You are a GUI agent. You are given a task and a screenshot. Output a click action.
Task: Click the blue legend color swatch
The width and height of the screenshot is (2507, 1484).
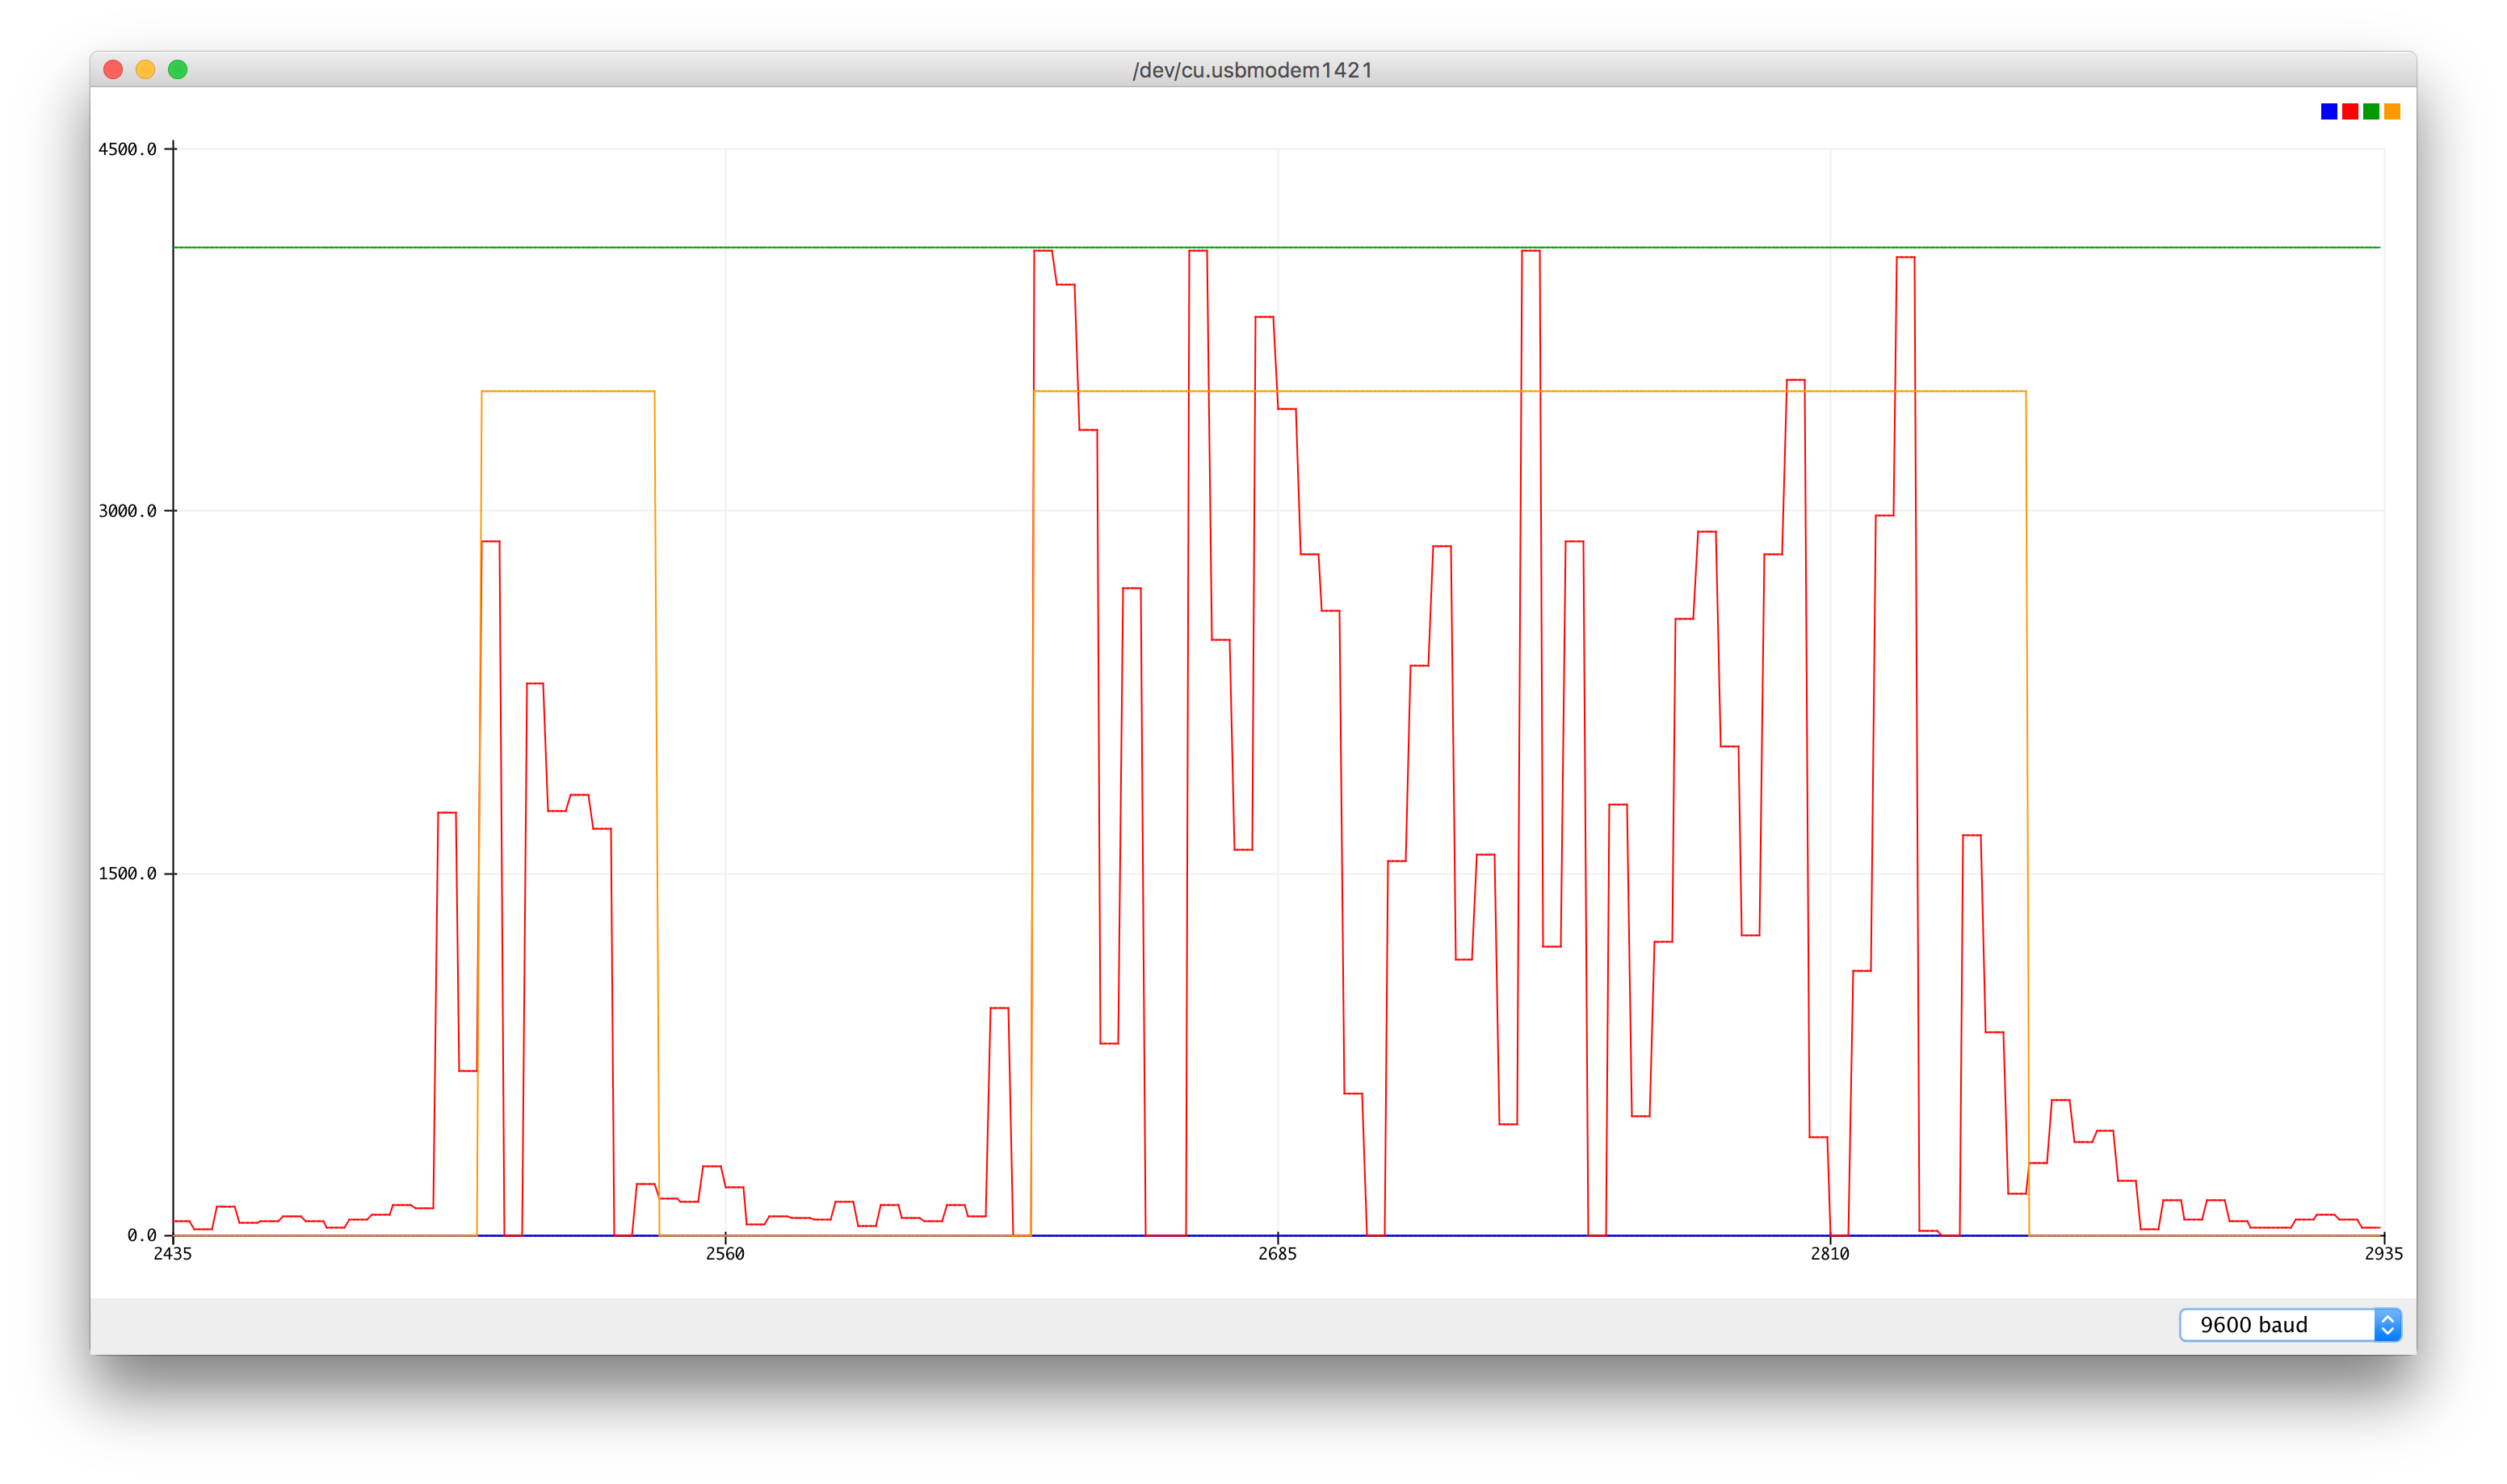click(x=2329, y=111)
